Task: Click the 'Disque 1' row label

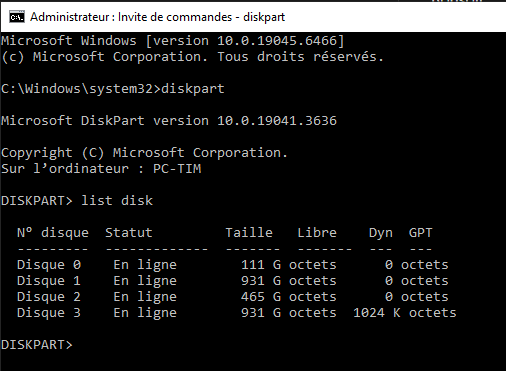Action: (x=49, y=281)
